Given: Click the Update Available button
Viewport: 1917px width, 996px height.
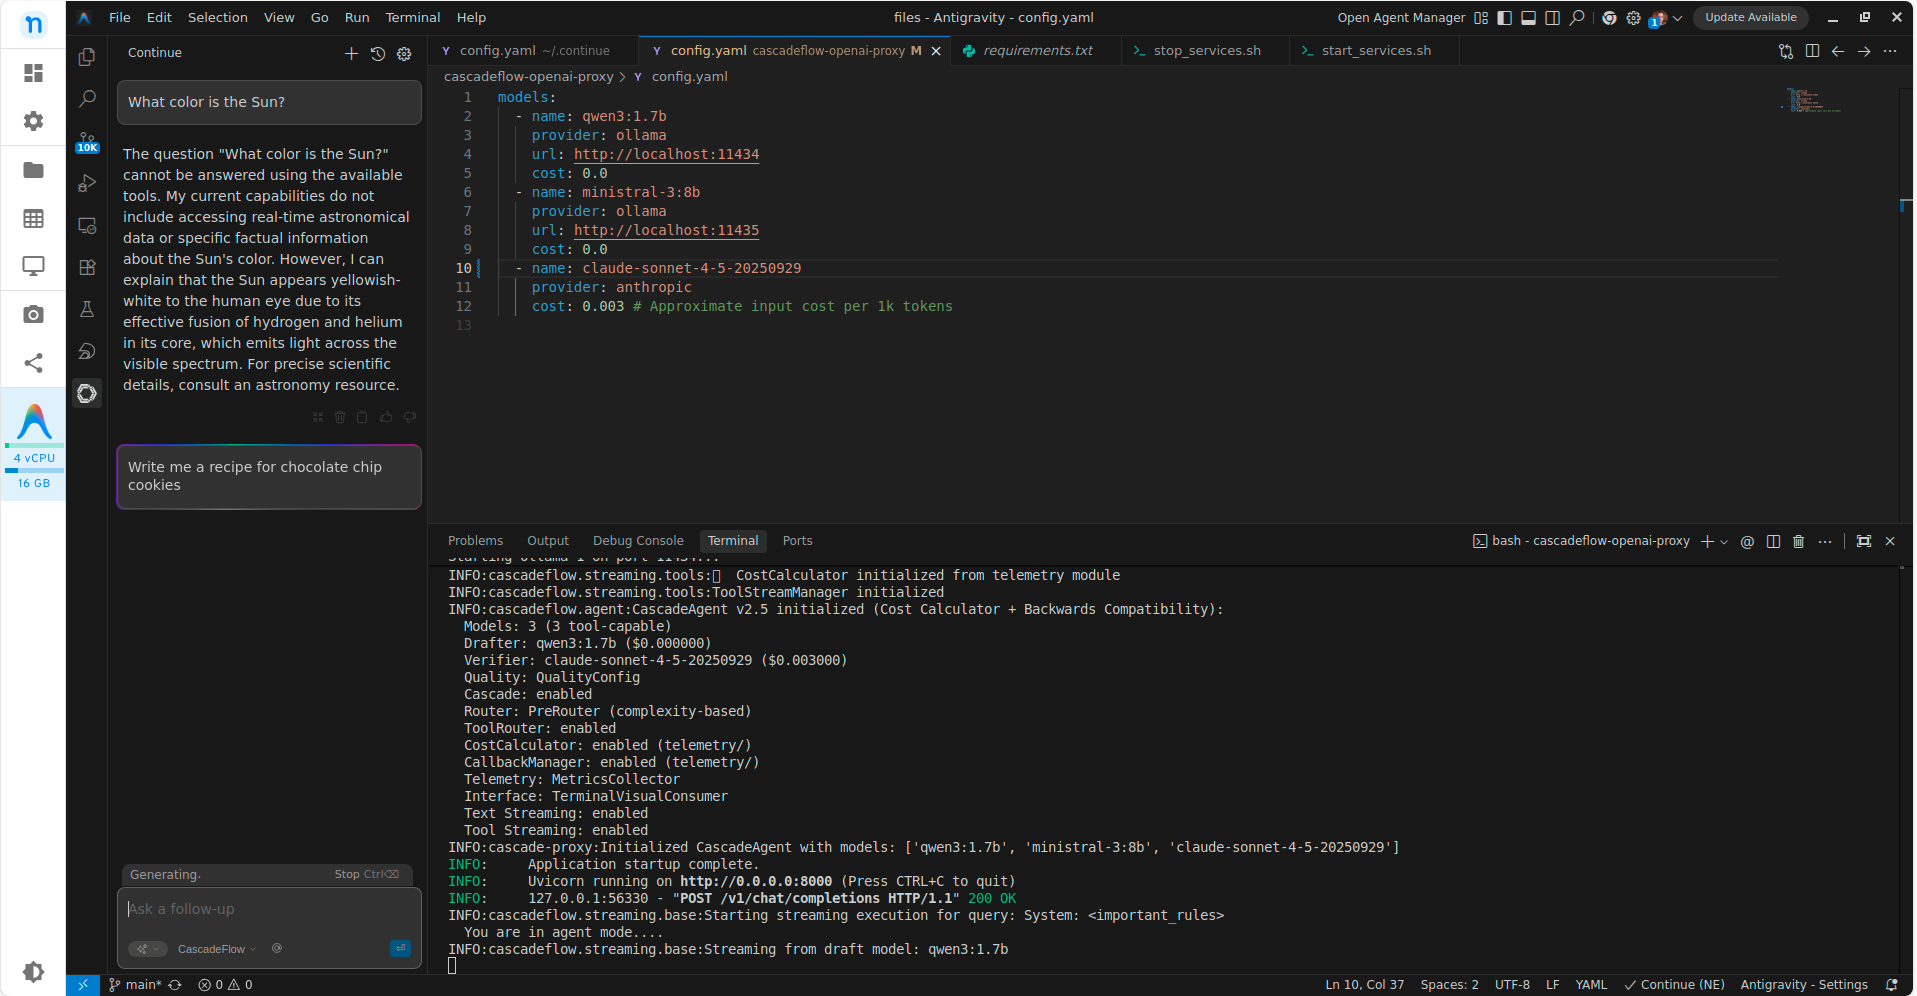Looking at the screenshot, I should click(x=1750, y=18).
